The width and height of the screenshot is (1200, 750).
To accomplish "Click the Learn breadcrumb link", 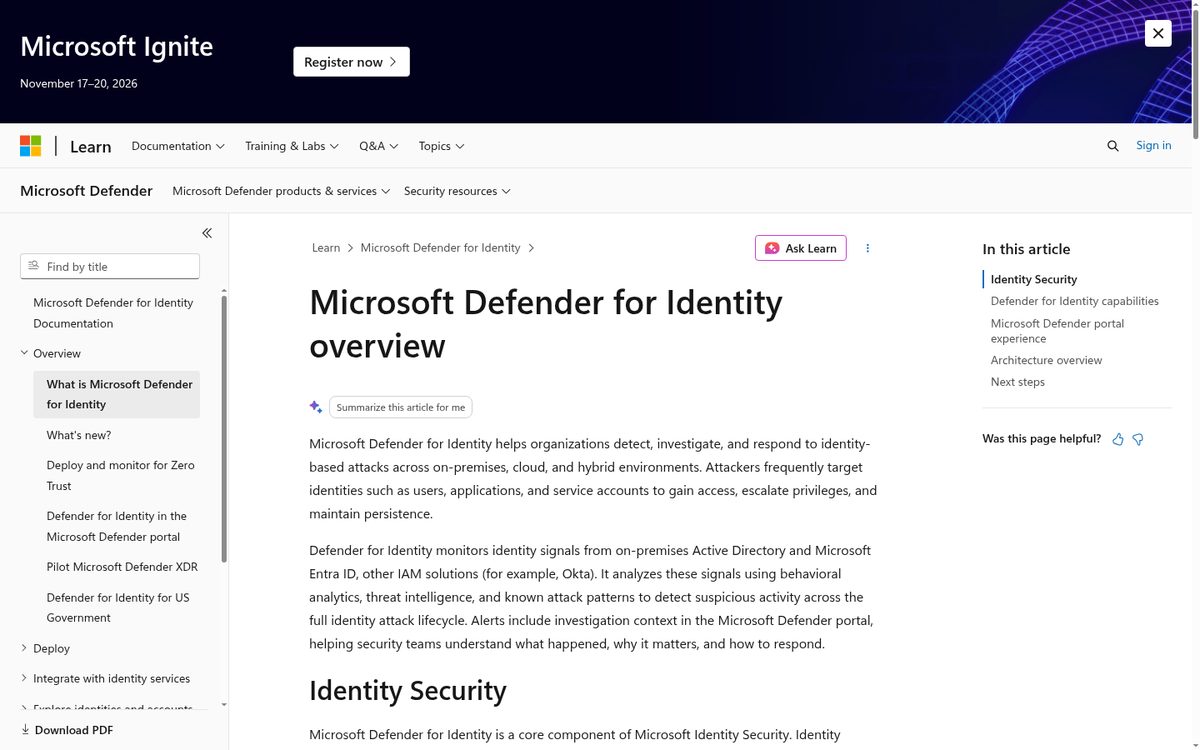I will (x=326, y=248).
